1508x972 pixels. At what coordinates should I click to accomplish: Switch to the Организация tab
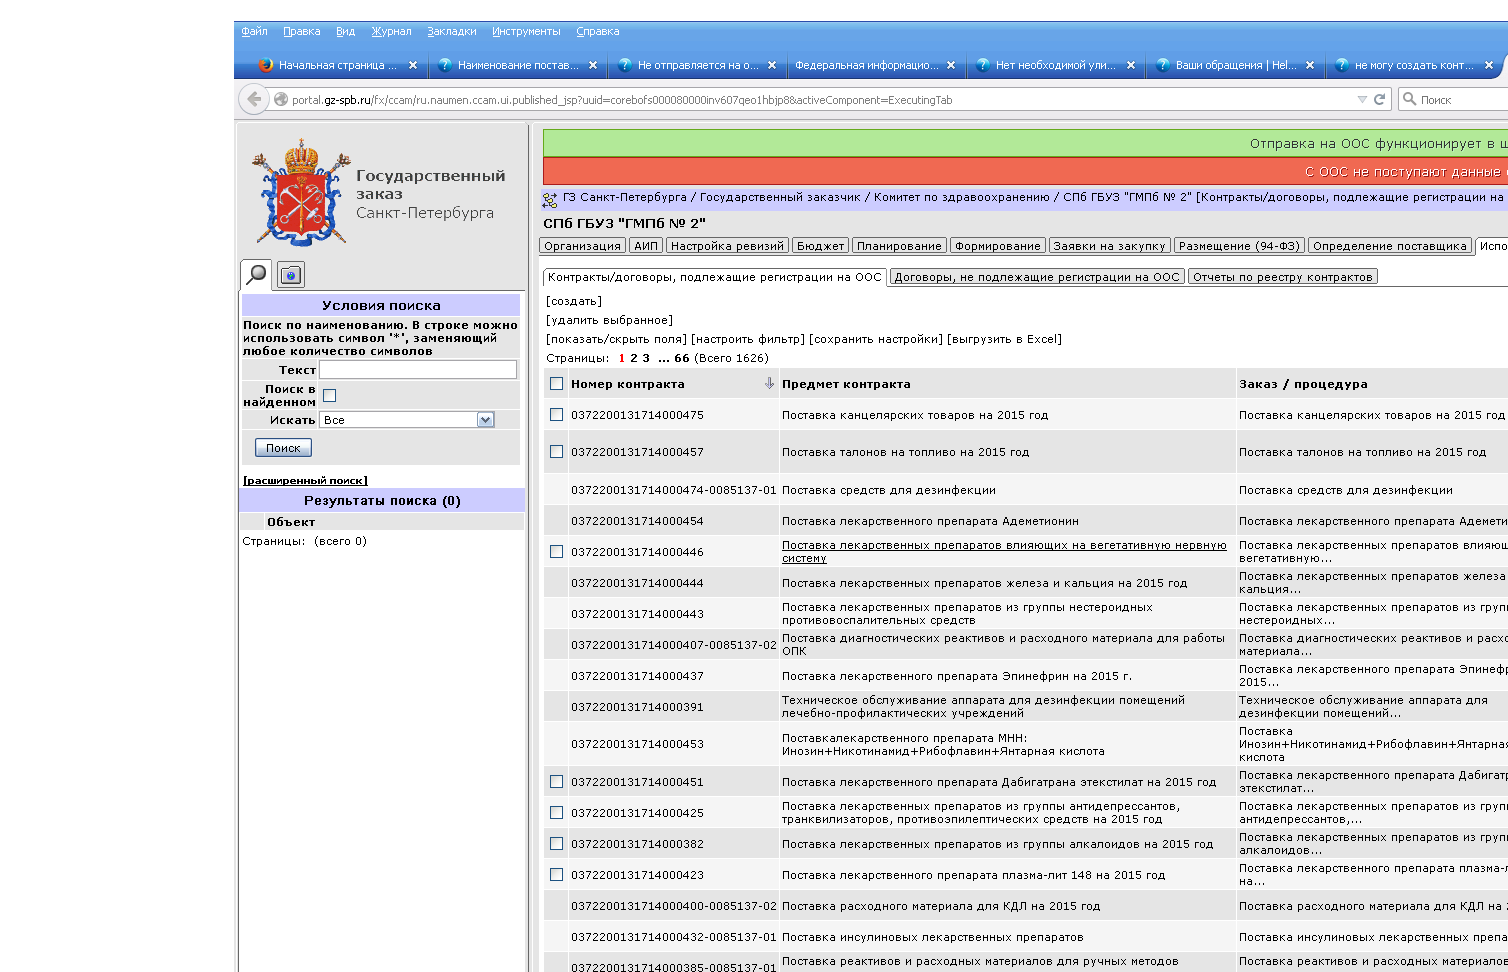pos(582,245)
